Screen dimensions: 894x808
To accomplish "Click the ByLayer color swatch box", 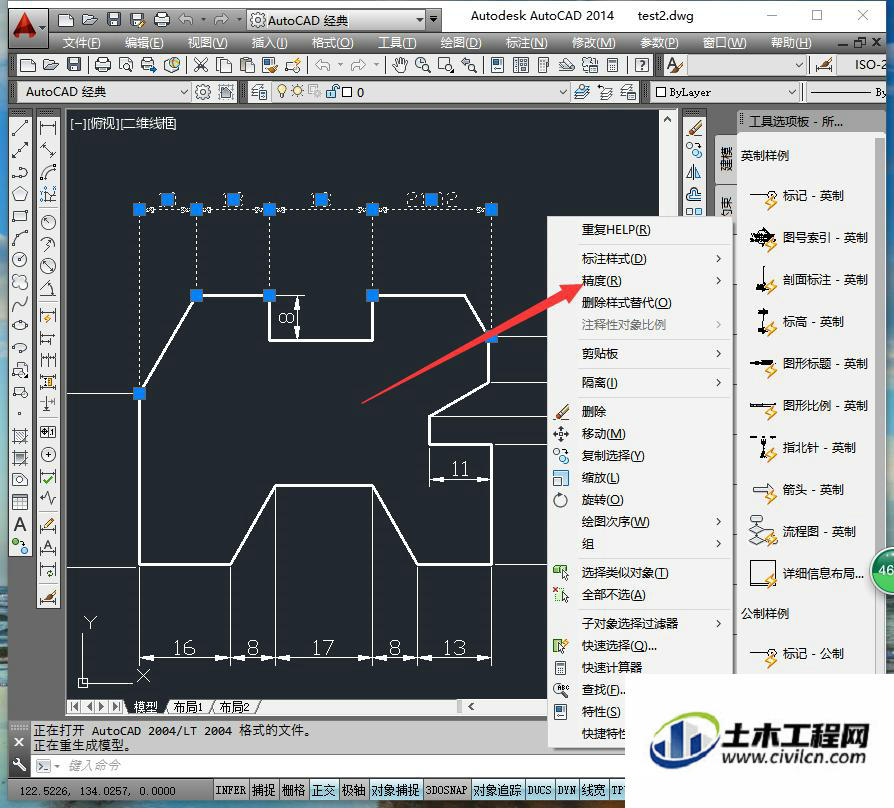I will click(x=661, y=92).
